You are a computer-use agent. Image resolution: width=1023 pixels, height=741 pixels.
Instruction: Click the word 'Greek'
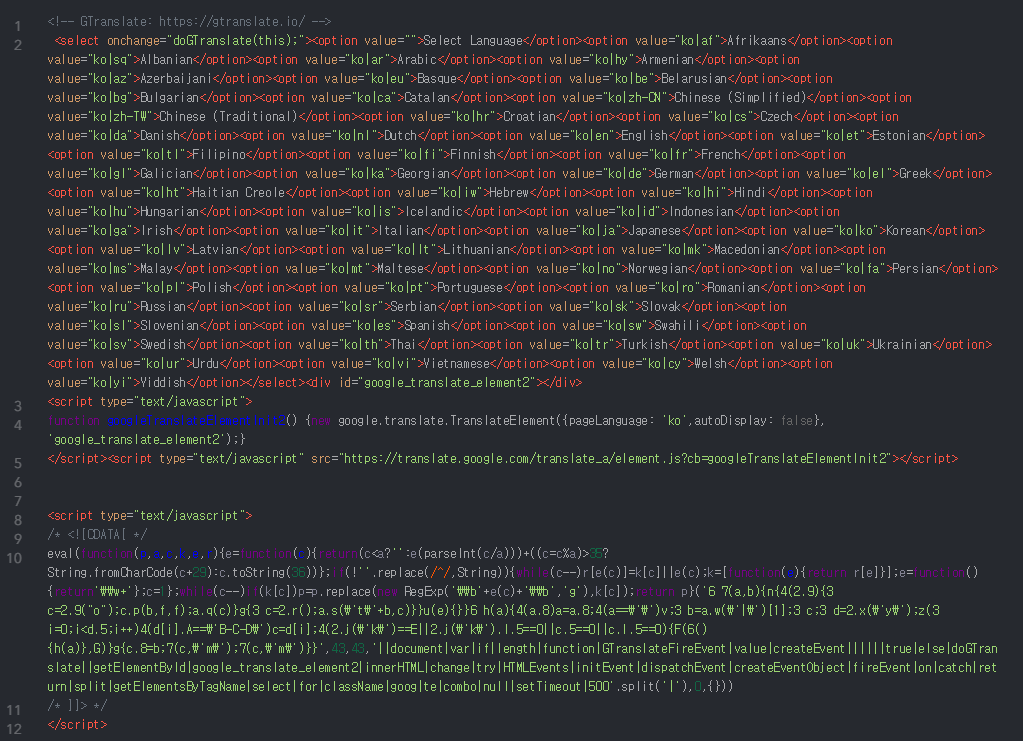pyautogui.click(x=915, y=174)
